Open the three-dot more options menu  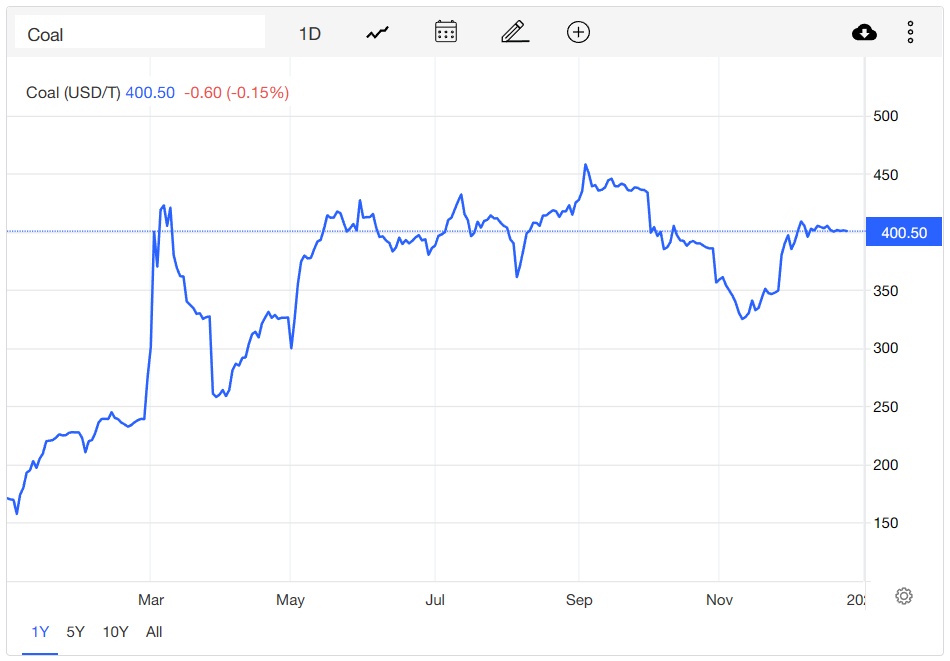coord(911,33)
